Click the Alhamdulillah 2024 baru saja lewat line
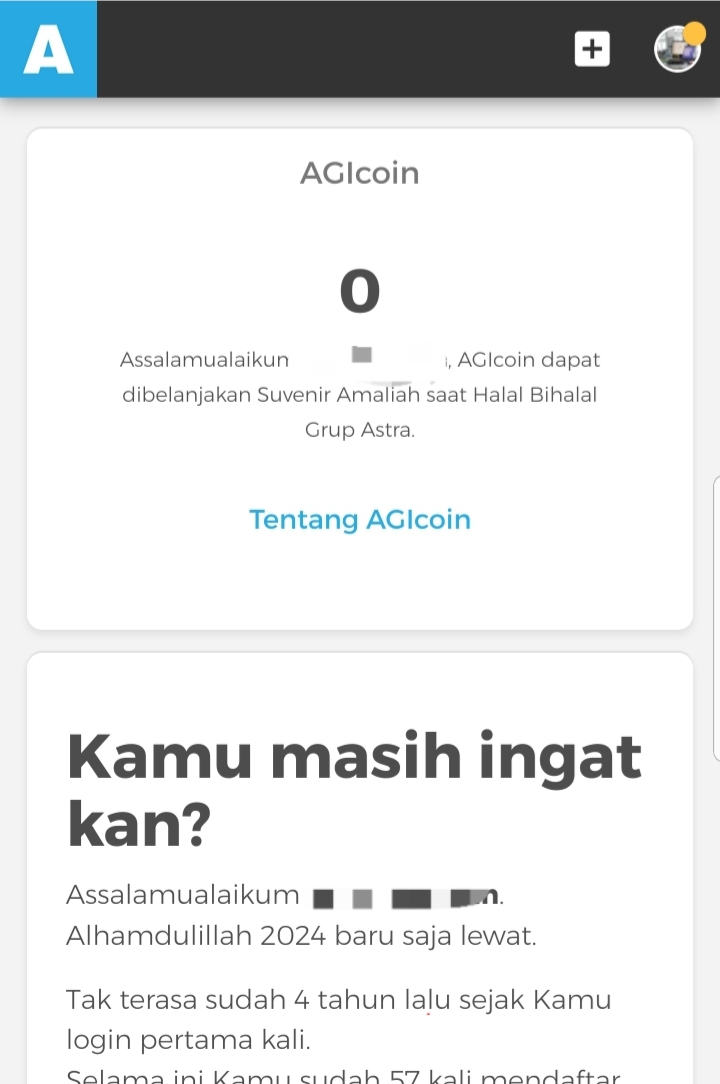 pos(302,936)
